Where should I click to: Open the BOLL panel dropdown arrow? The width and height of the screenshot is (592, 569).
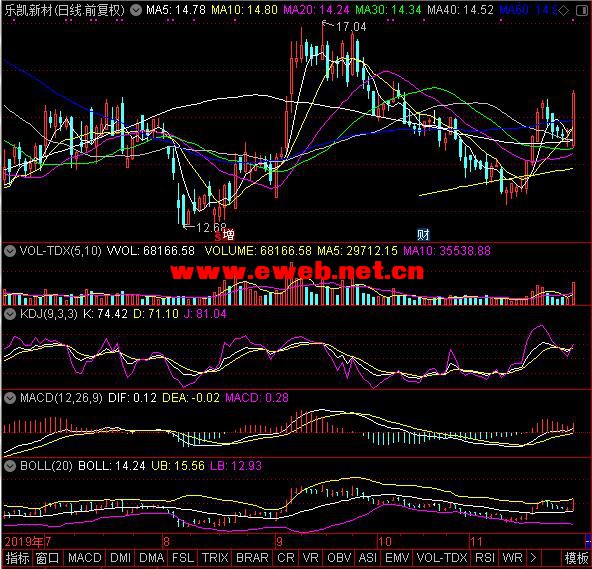[10, 466]
